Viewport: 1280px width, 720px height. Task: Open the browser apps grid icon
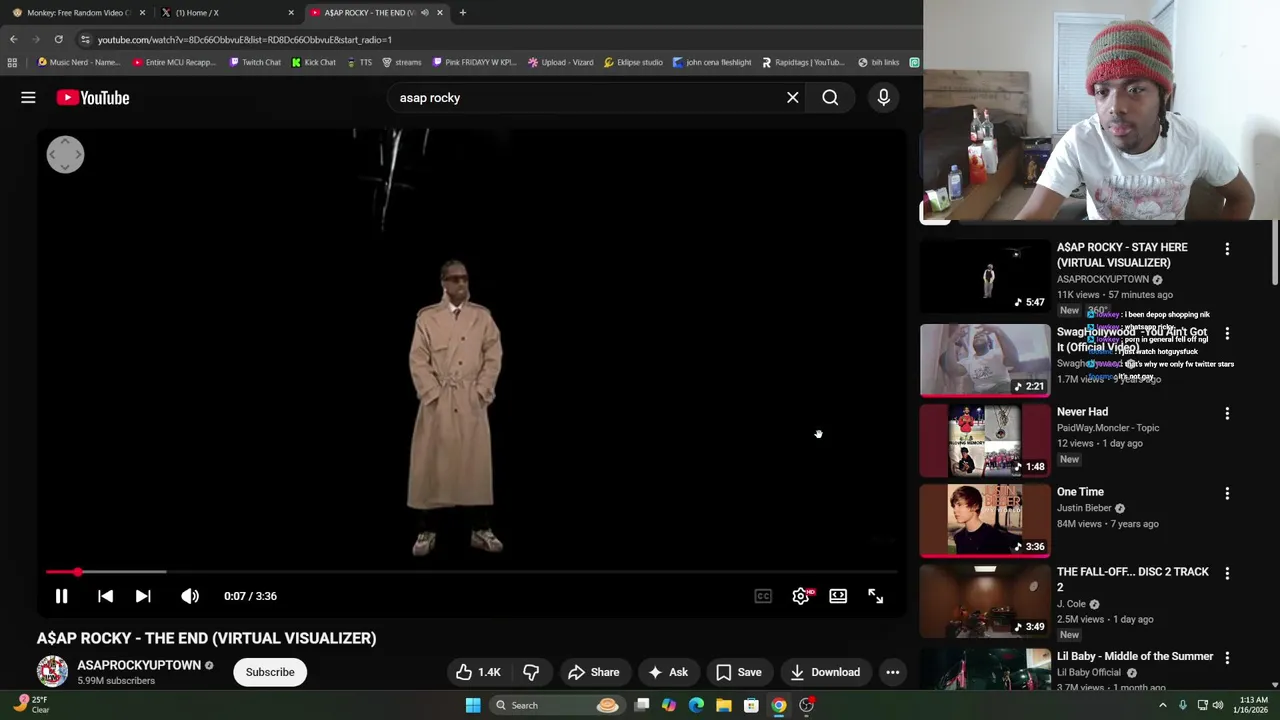click(12, 62)
